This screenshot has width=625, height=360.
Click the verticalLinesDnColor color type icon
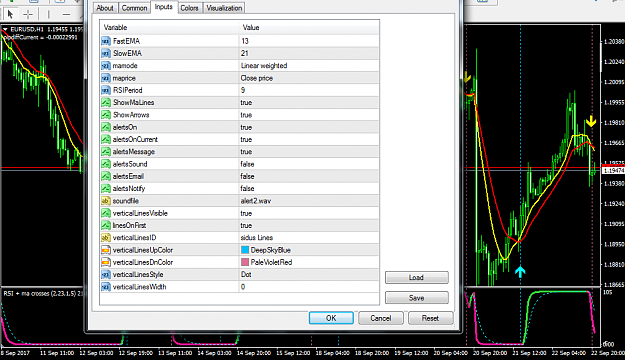coord(106,262)
